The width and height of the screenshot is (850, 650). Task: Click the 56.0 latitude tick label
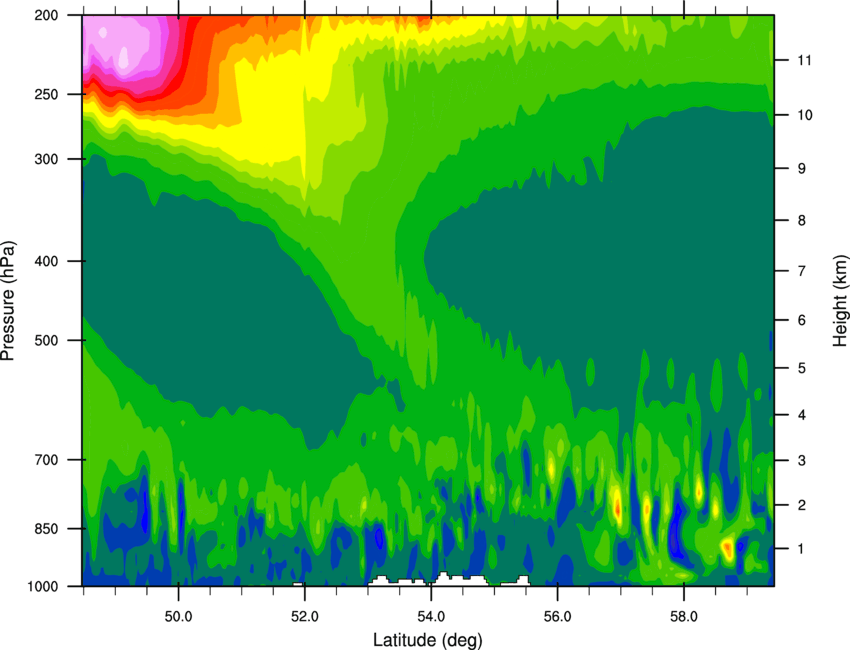tap(557, 616)
